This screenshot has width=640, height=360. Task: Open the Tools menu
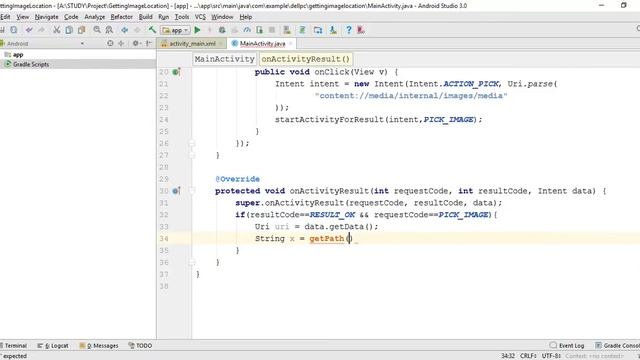coord(182,17)
